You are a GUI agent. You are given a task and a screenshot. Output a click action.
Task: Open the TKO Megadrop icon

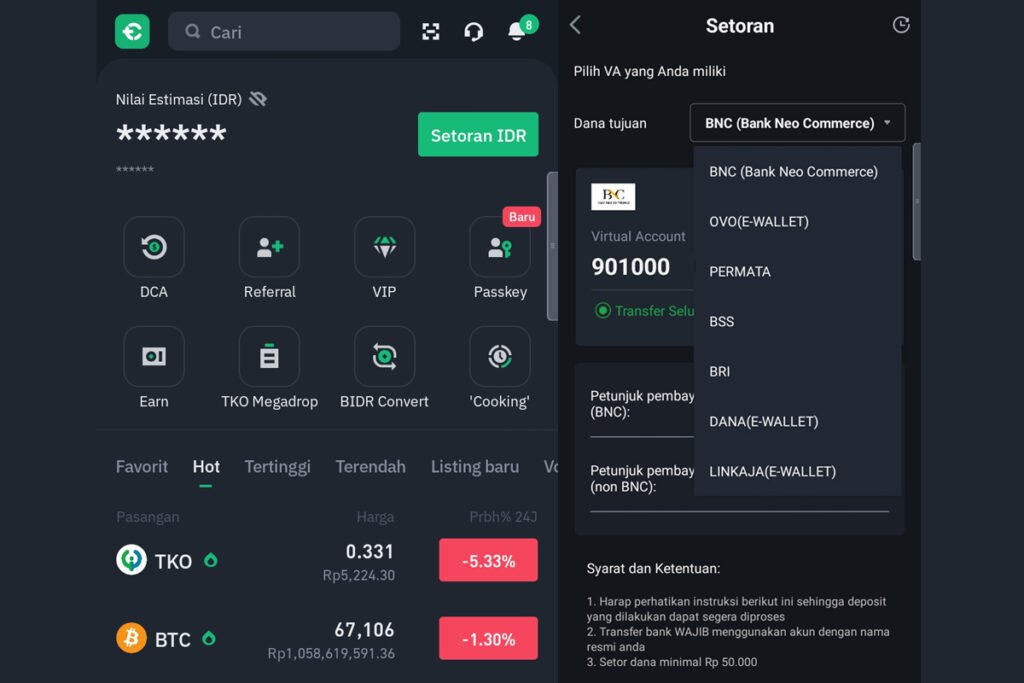269,357
